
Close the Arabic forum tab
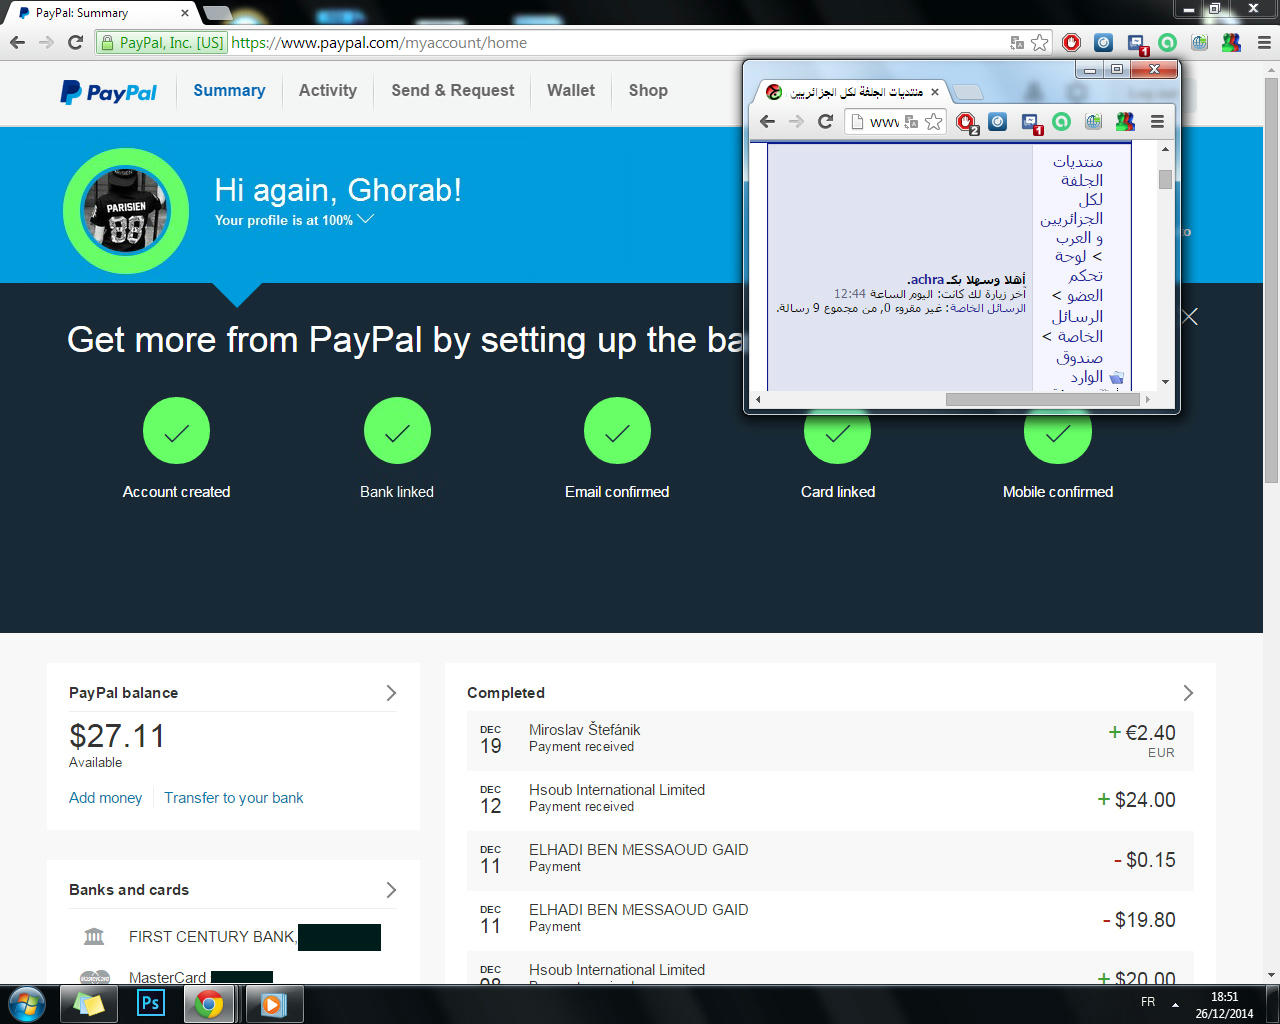pos(935,92)
